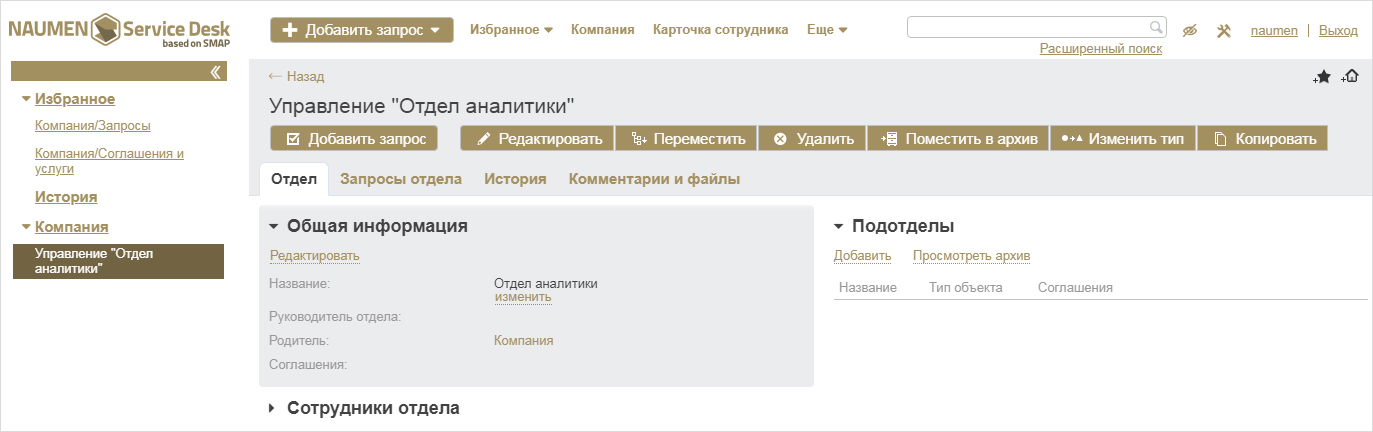The image size is (1373, 432).
Task: Click the Расширенный поиск link
Action: [x=1100, y=48]
